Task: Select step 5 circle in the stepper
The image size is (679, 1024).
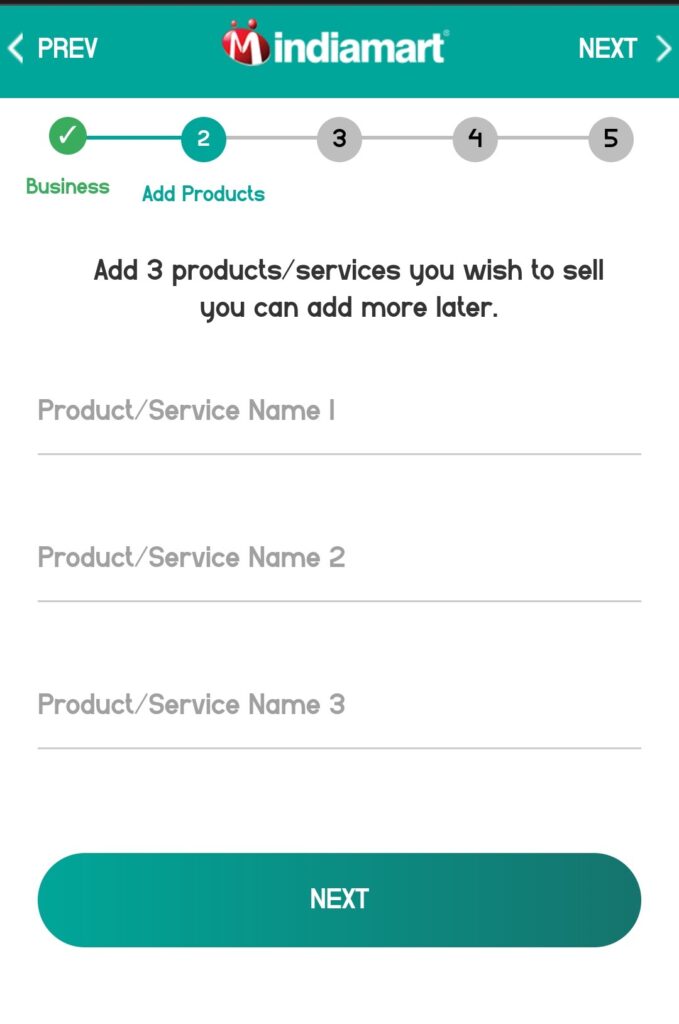Action: pos(611,139)
